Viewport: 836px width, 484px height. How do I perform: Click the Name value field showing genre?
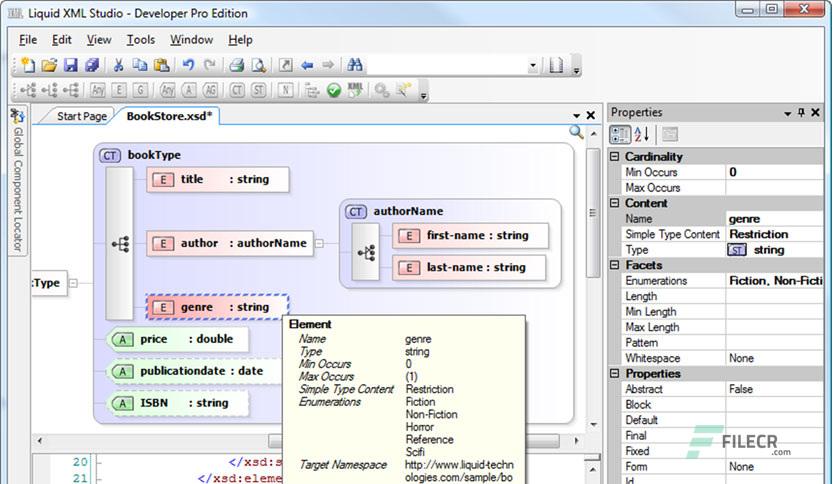tap(774, 219)
